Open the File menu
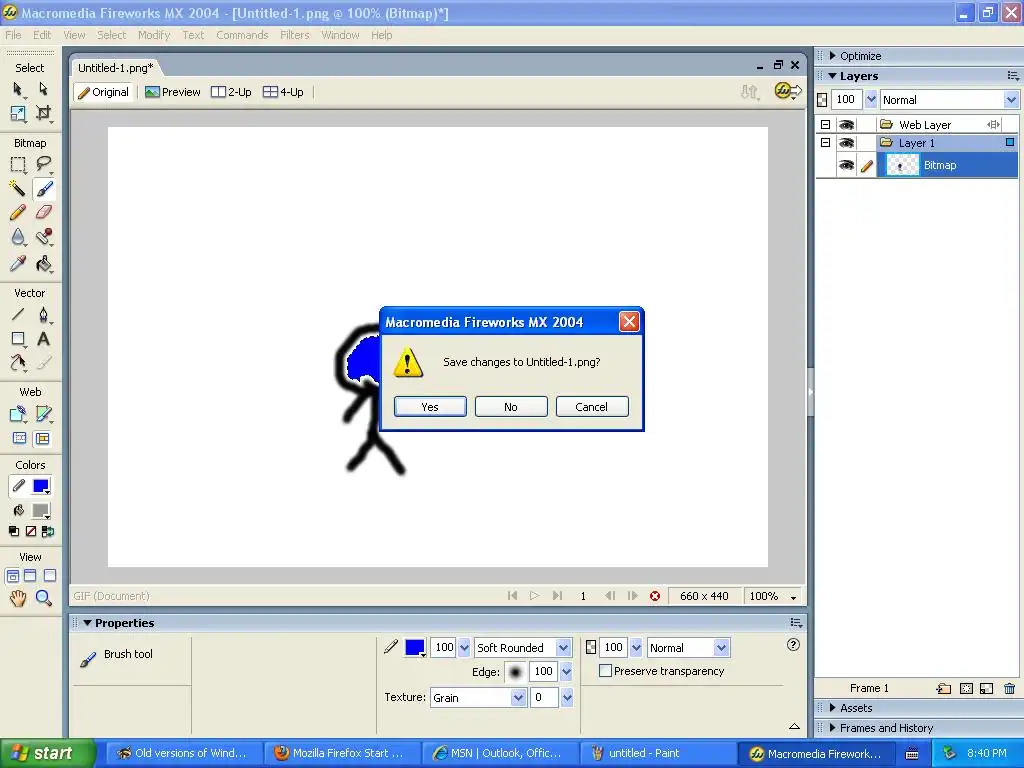 pyautogui.click(x=13, y=35)
